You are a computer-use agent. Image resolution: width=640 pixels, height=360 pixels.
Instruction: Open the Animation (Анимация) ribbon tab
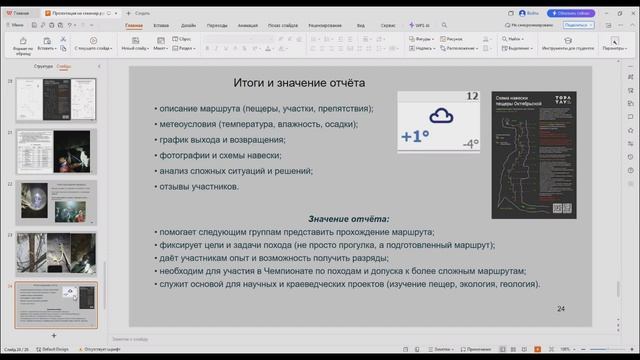[248, 25]
